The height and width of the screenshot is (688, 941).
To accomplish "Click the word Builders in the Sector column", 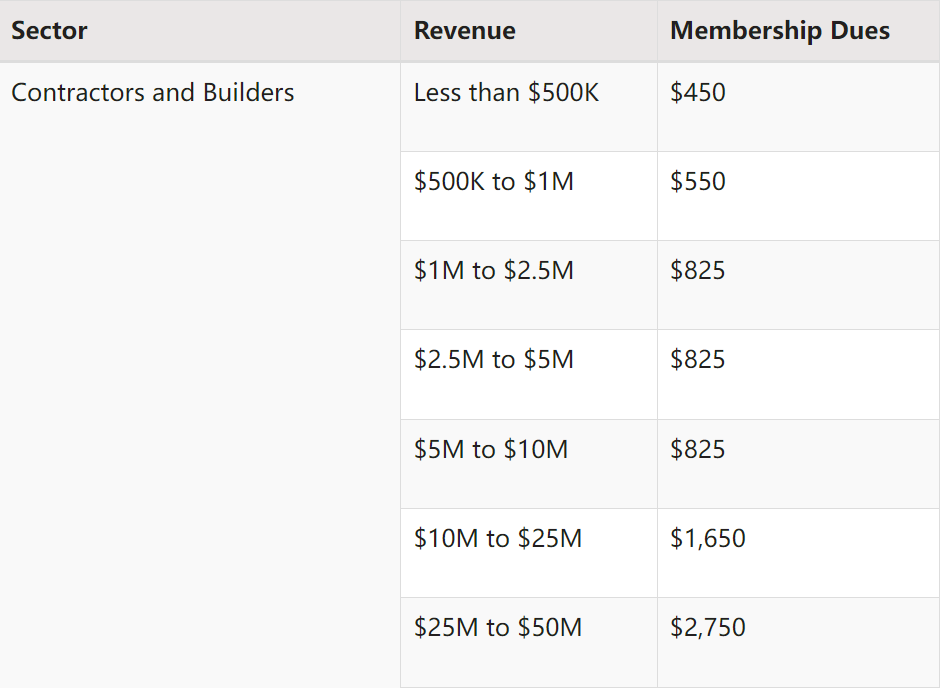I will click(x=249, y=93).
